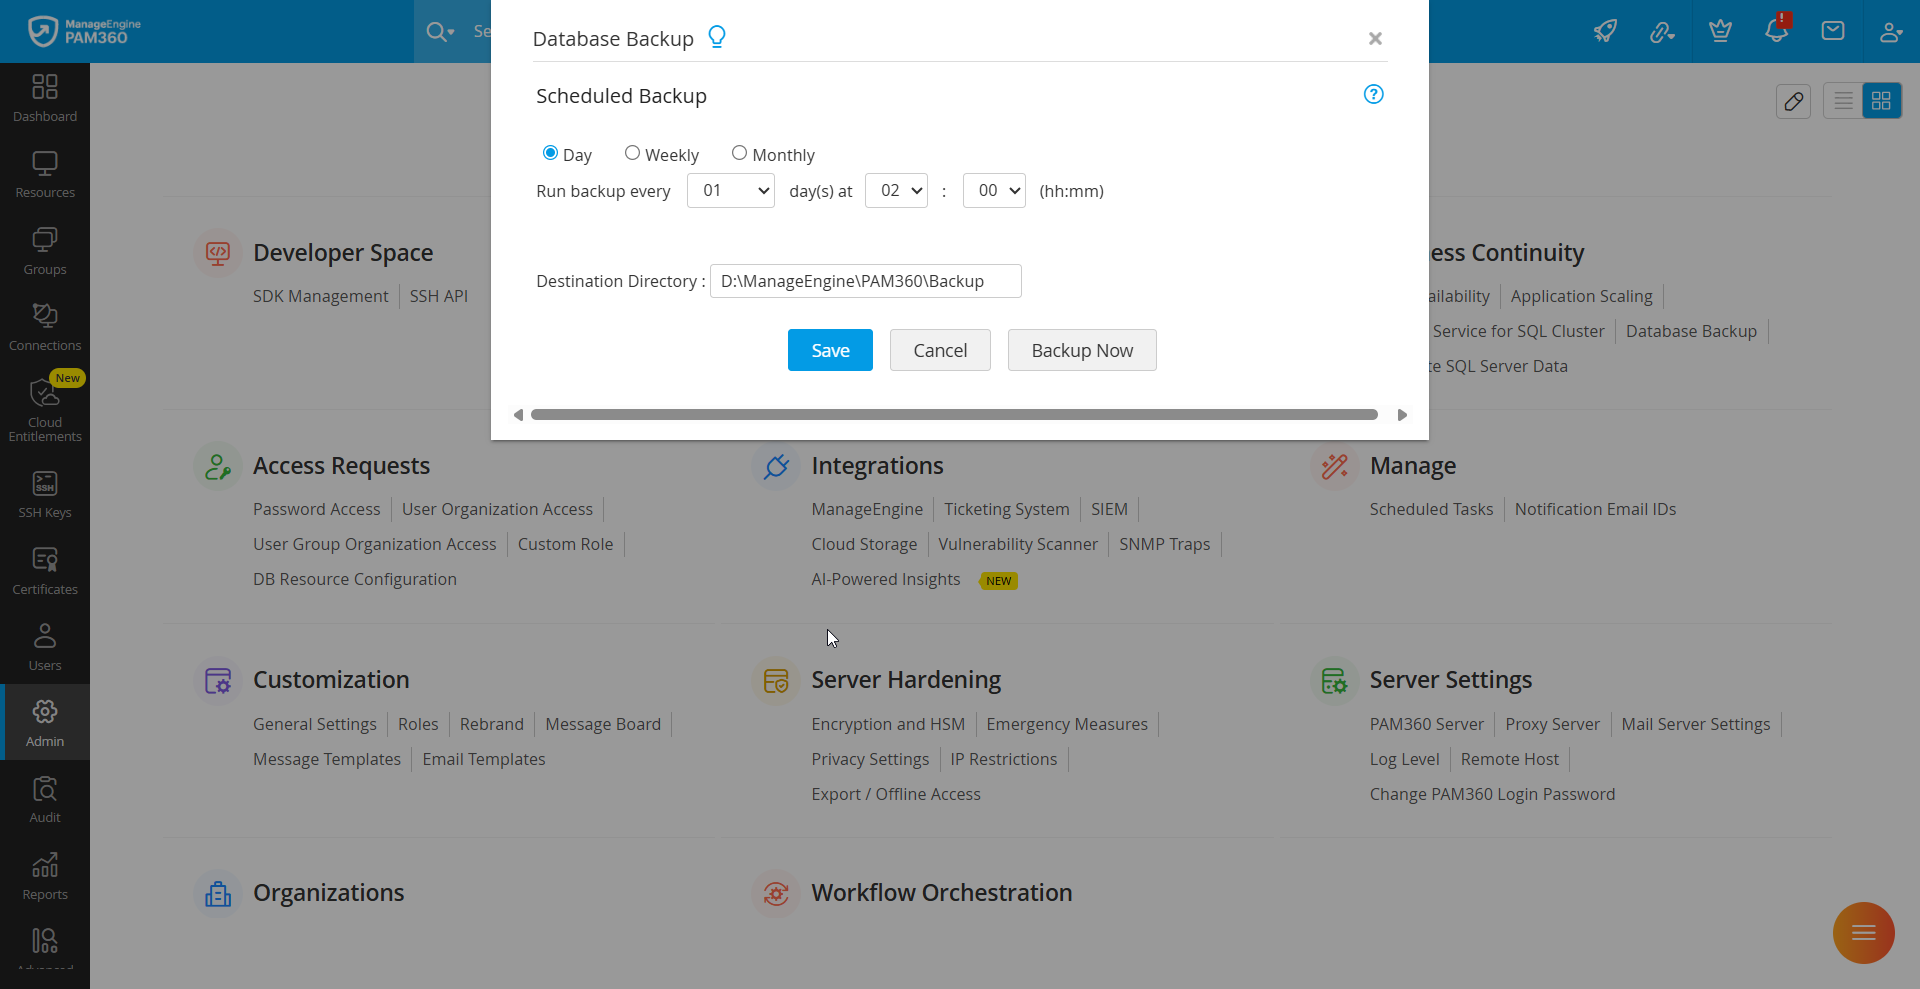Open User Organization Access link
Screen dimensions: 1920x989
(497, 509)
